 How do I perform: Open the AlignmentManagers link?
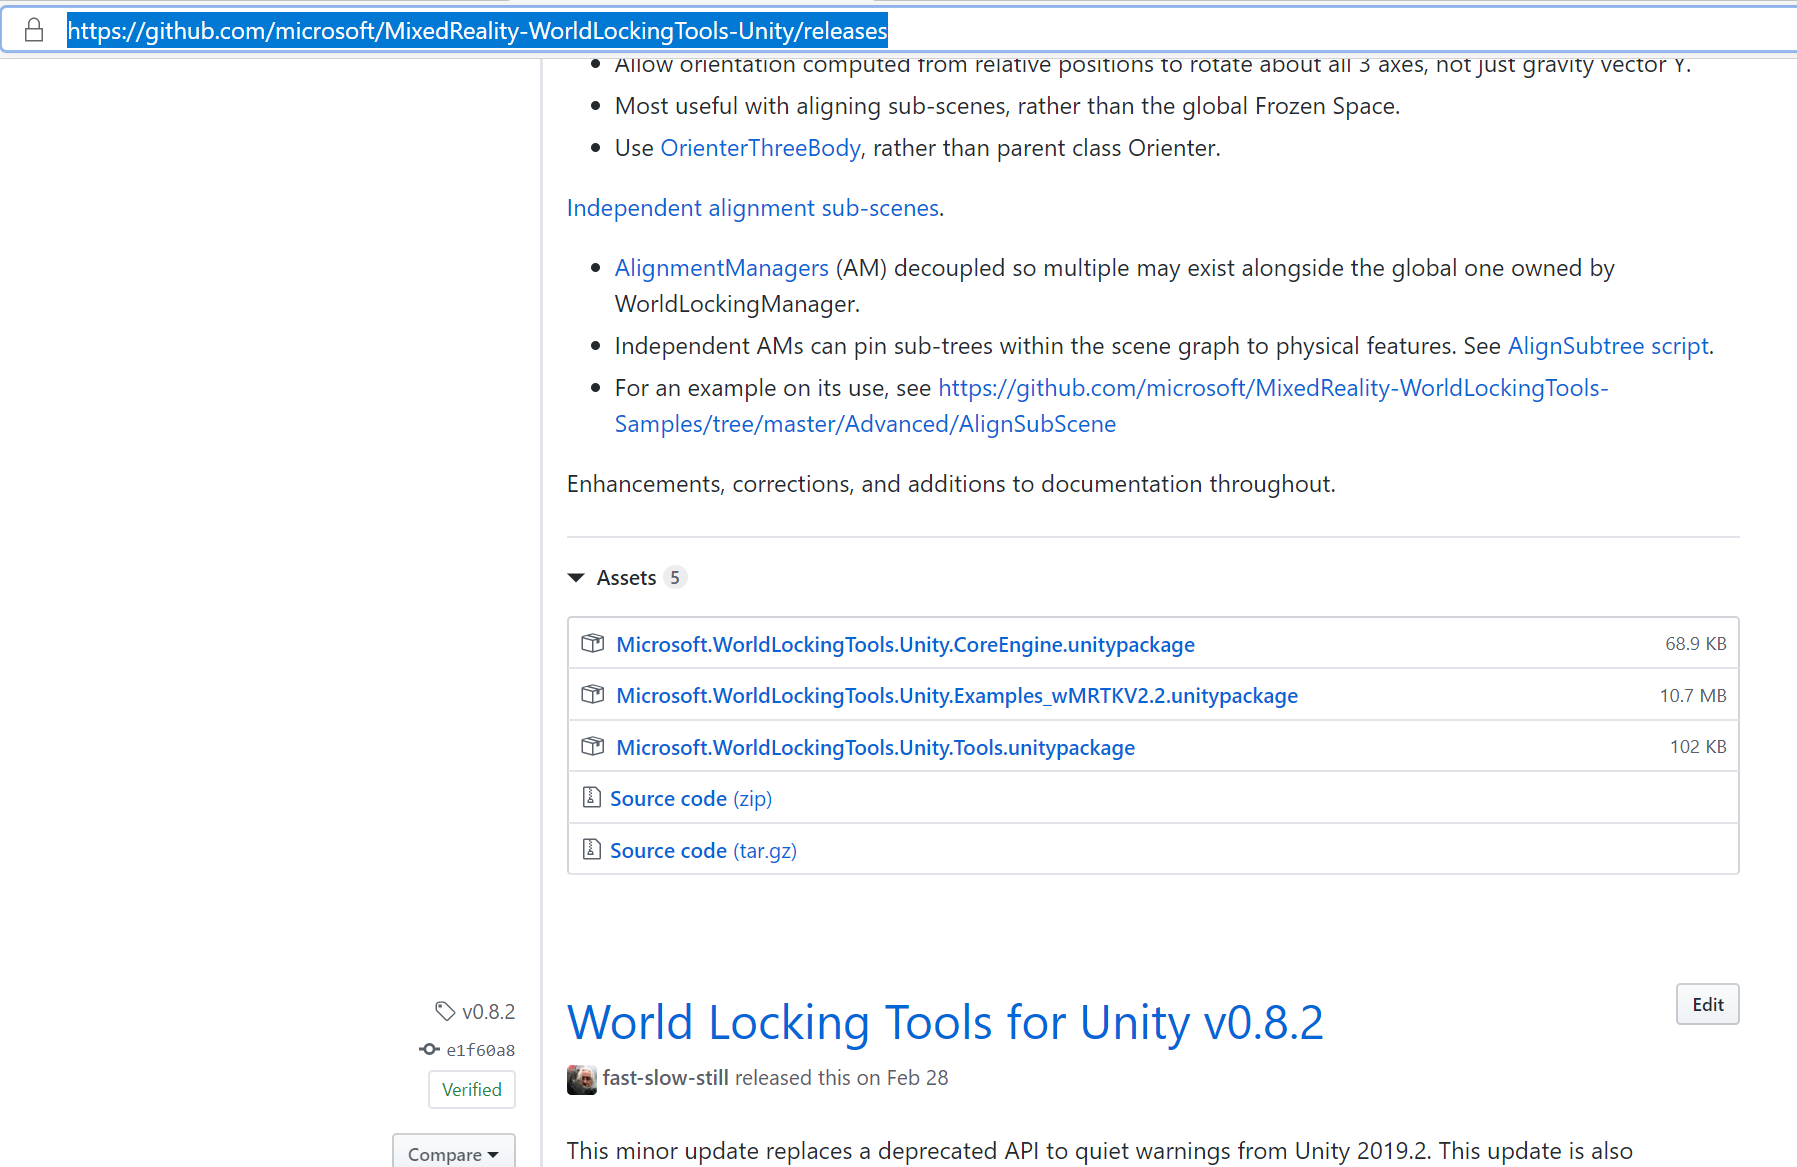click(x=721, y=268)
